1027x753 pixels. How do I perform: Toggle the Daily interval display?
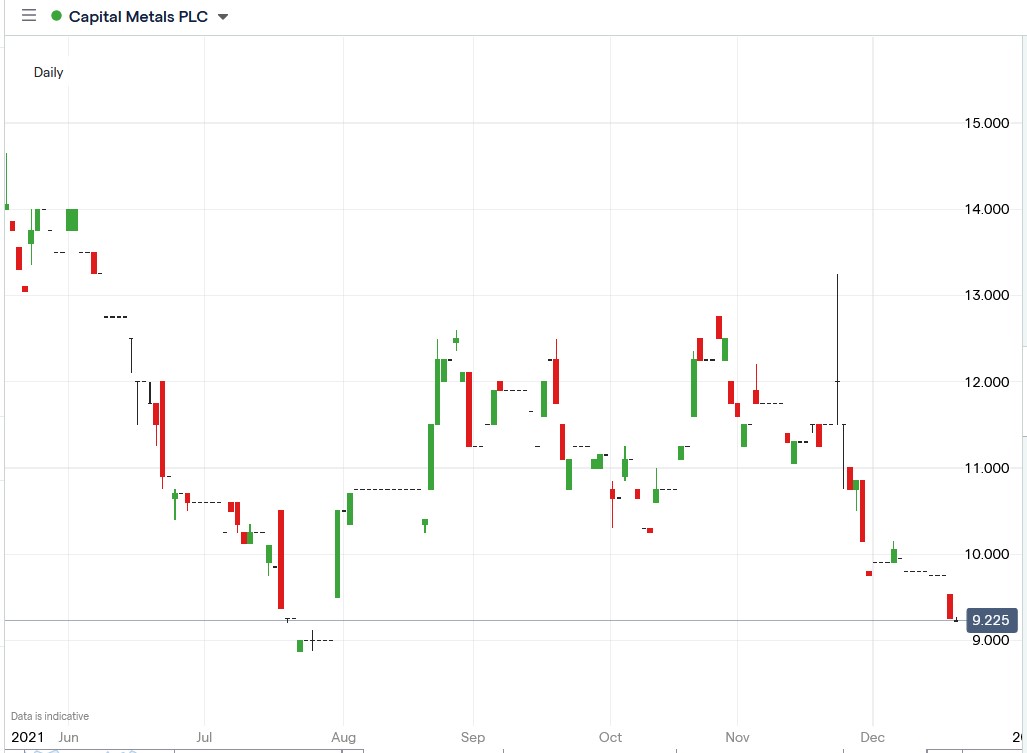tap(48, 72)
